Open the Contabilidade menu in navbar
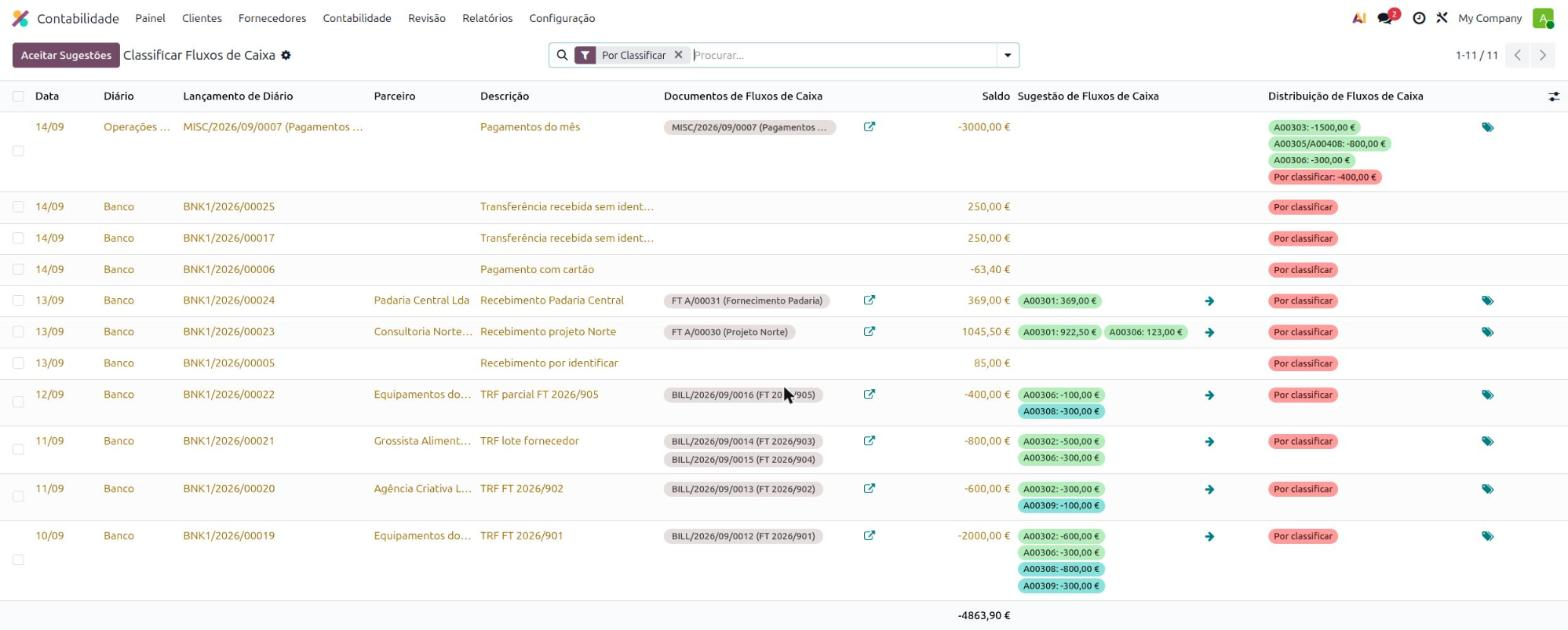The image size is (1568, 630). click(x=357, y=18)
